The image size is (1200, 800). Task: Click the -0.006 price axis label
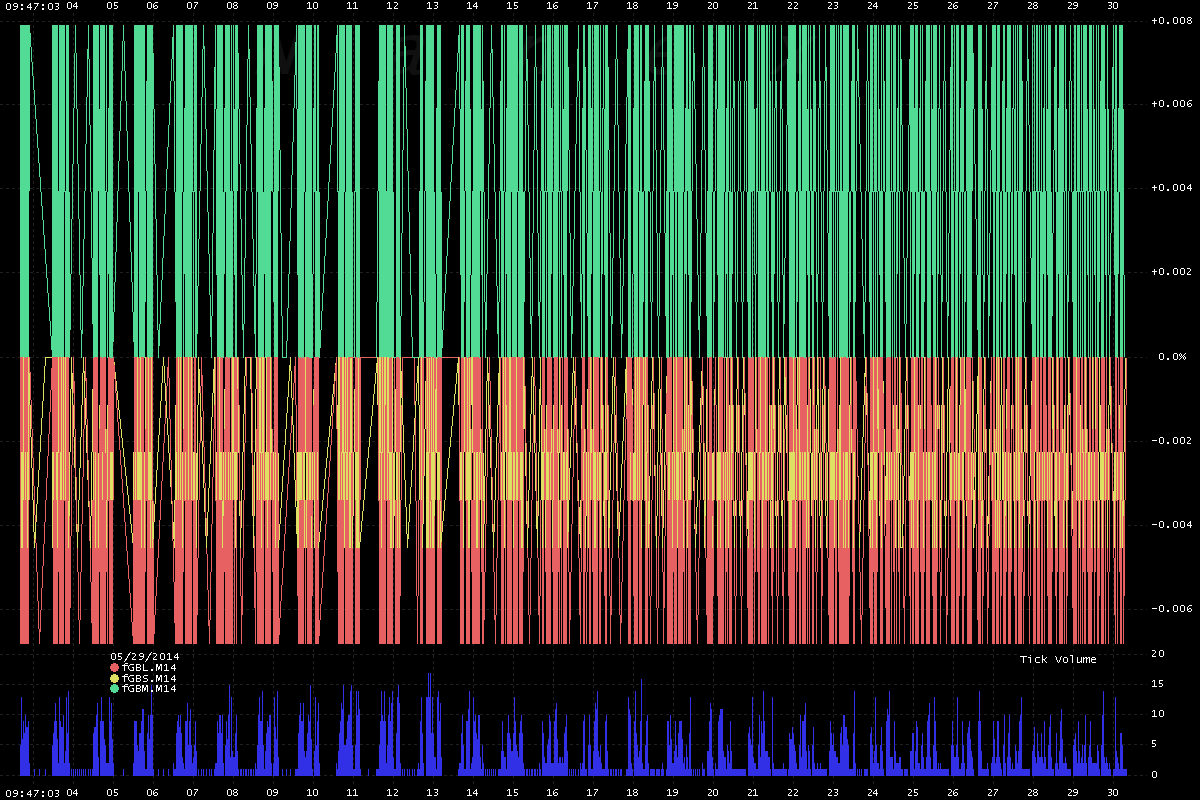pyautogui.click(x=1172, y=609)
